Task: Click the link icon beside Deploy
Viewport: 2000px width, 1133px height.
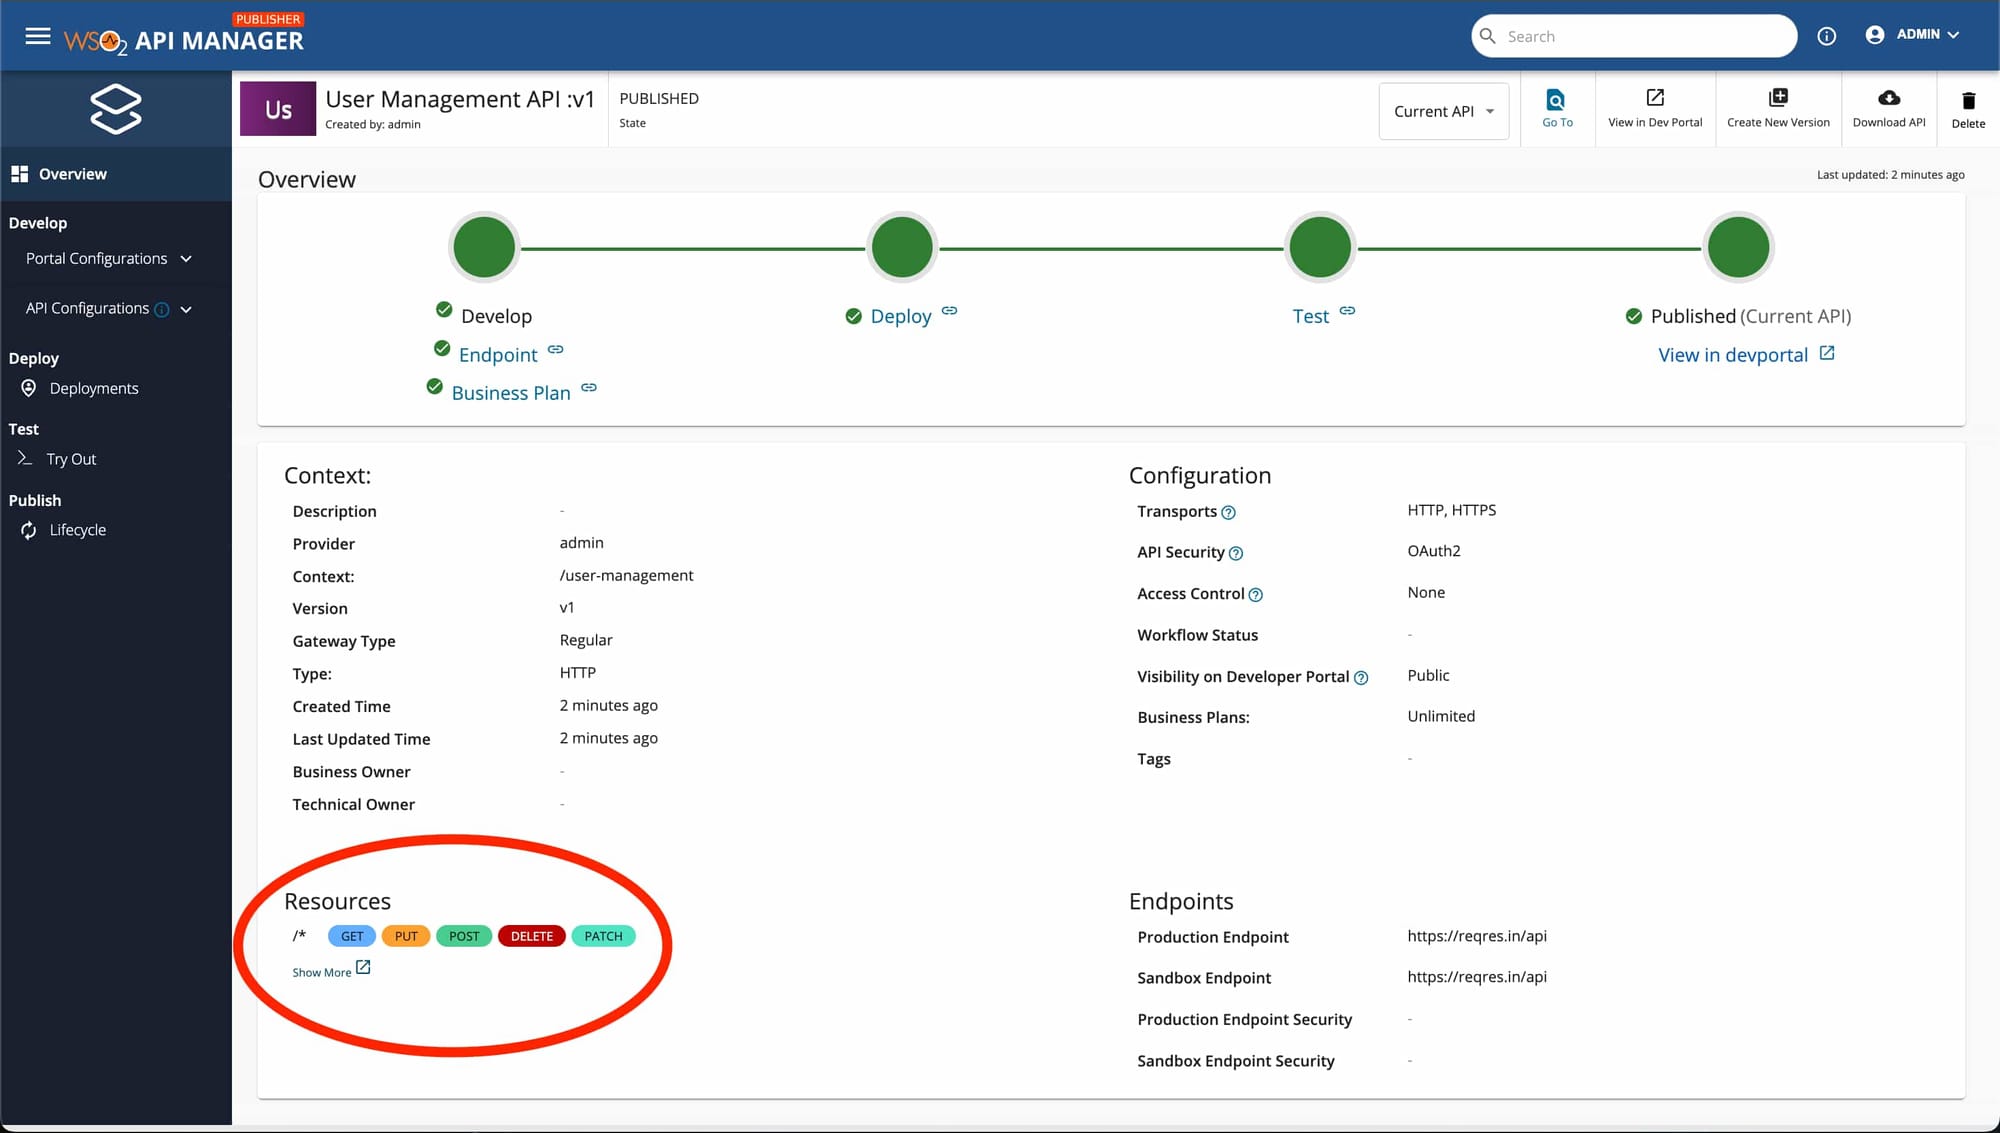Action: pyautogui.click(x=950, y=311)
